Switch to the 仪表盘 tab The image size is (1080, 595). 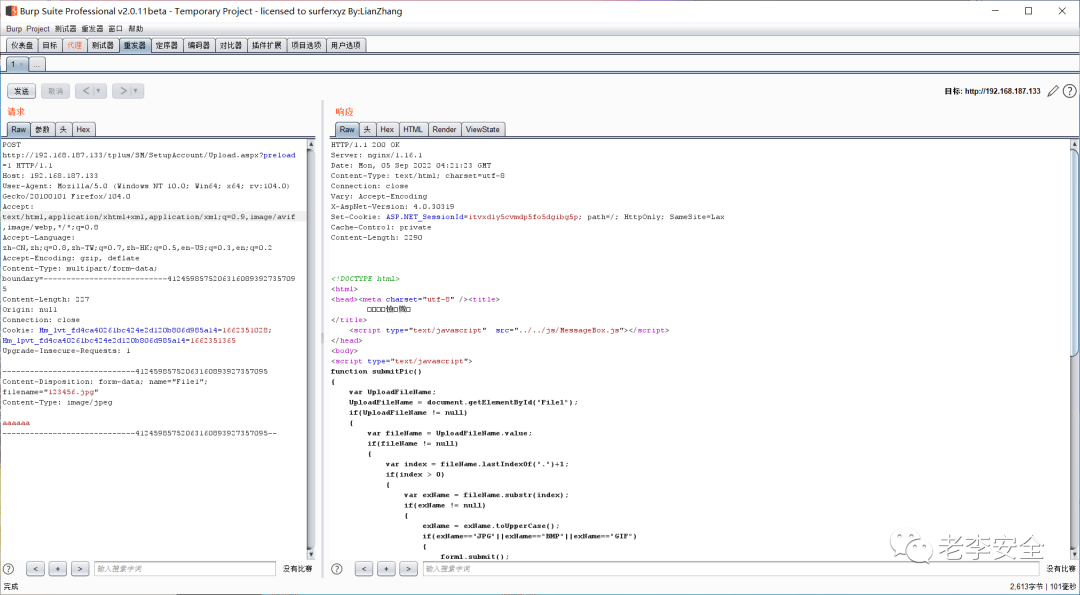point(21,45)
